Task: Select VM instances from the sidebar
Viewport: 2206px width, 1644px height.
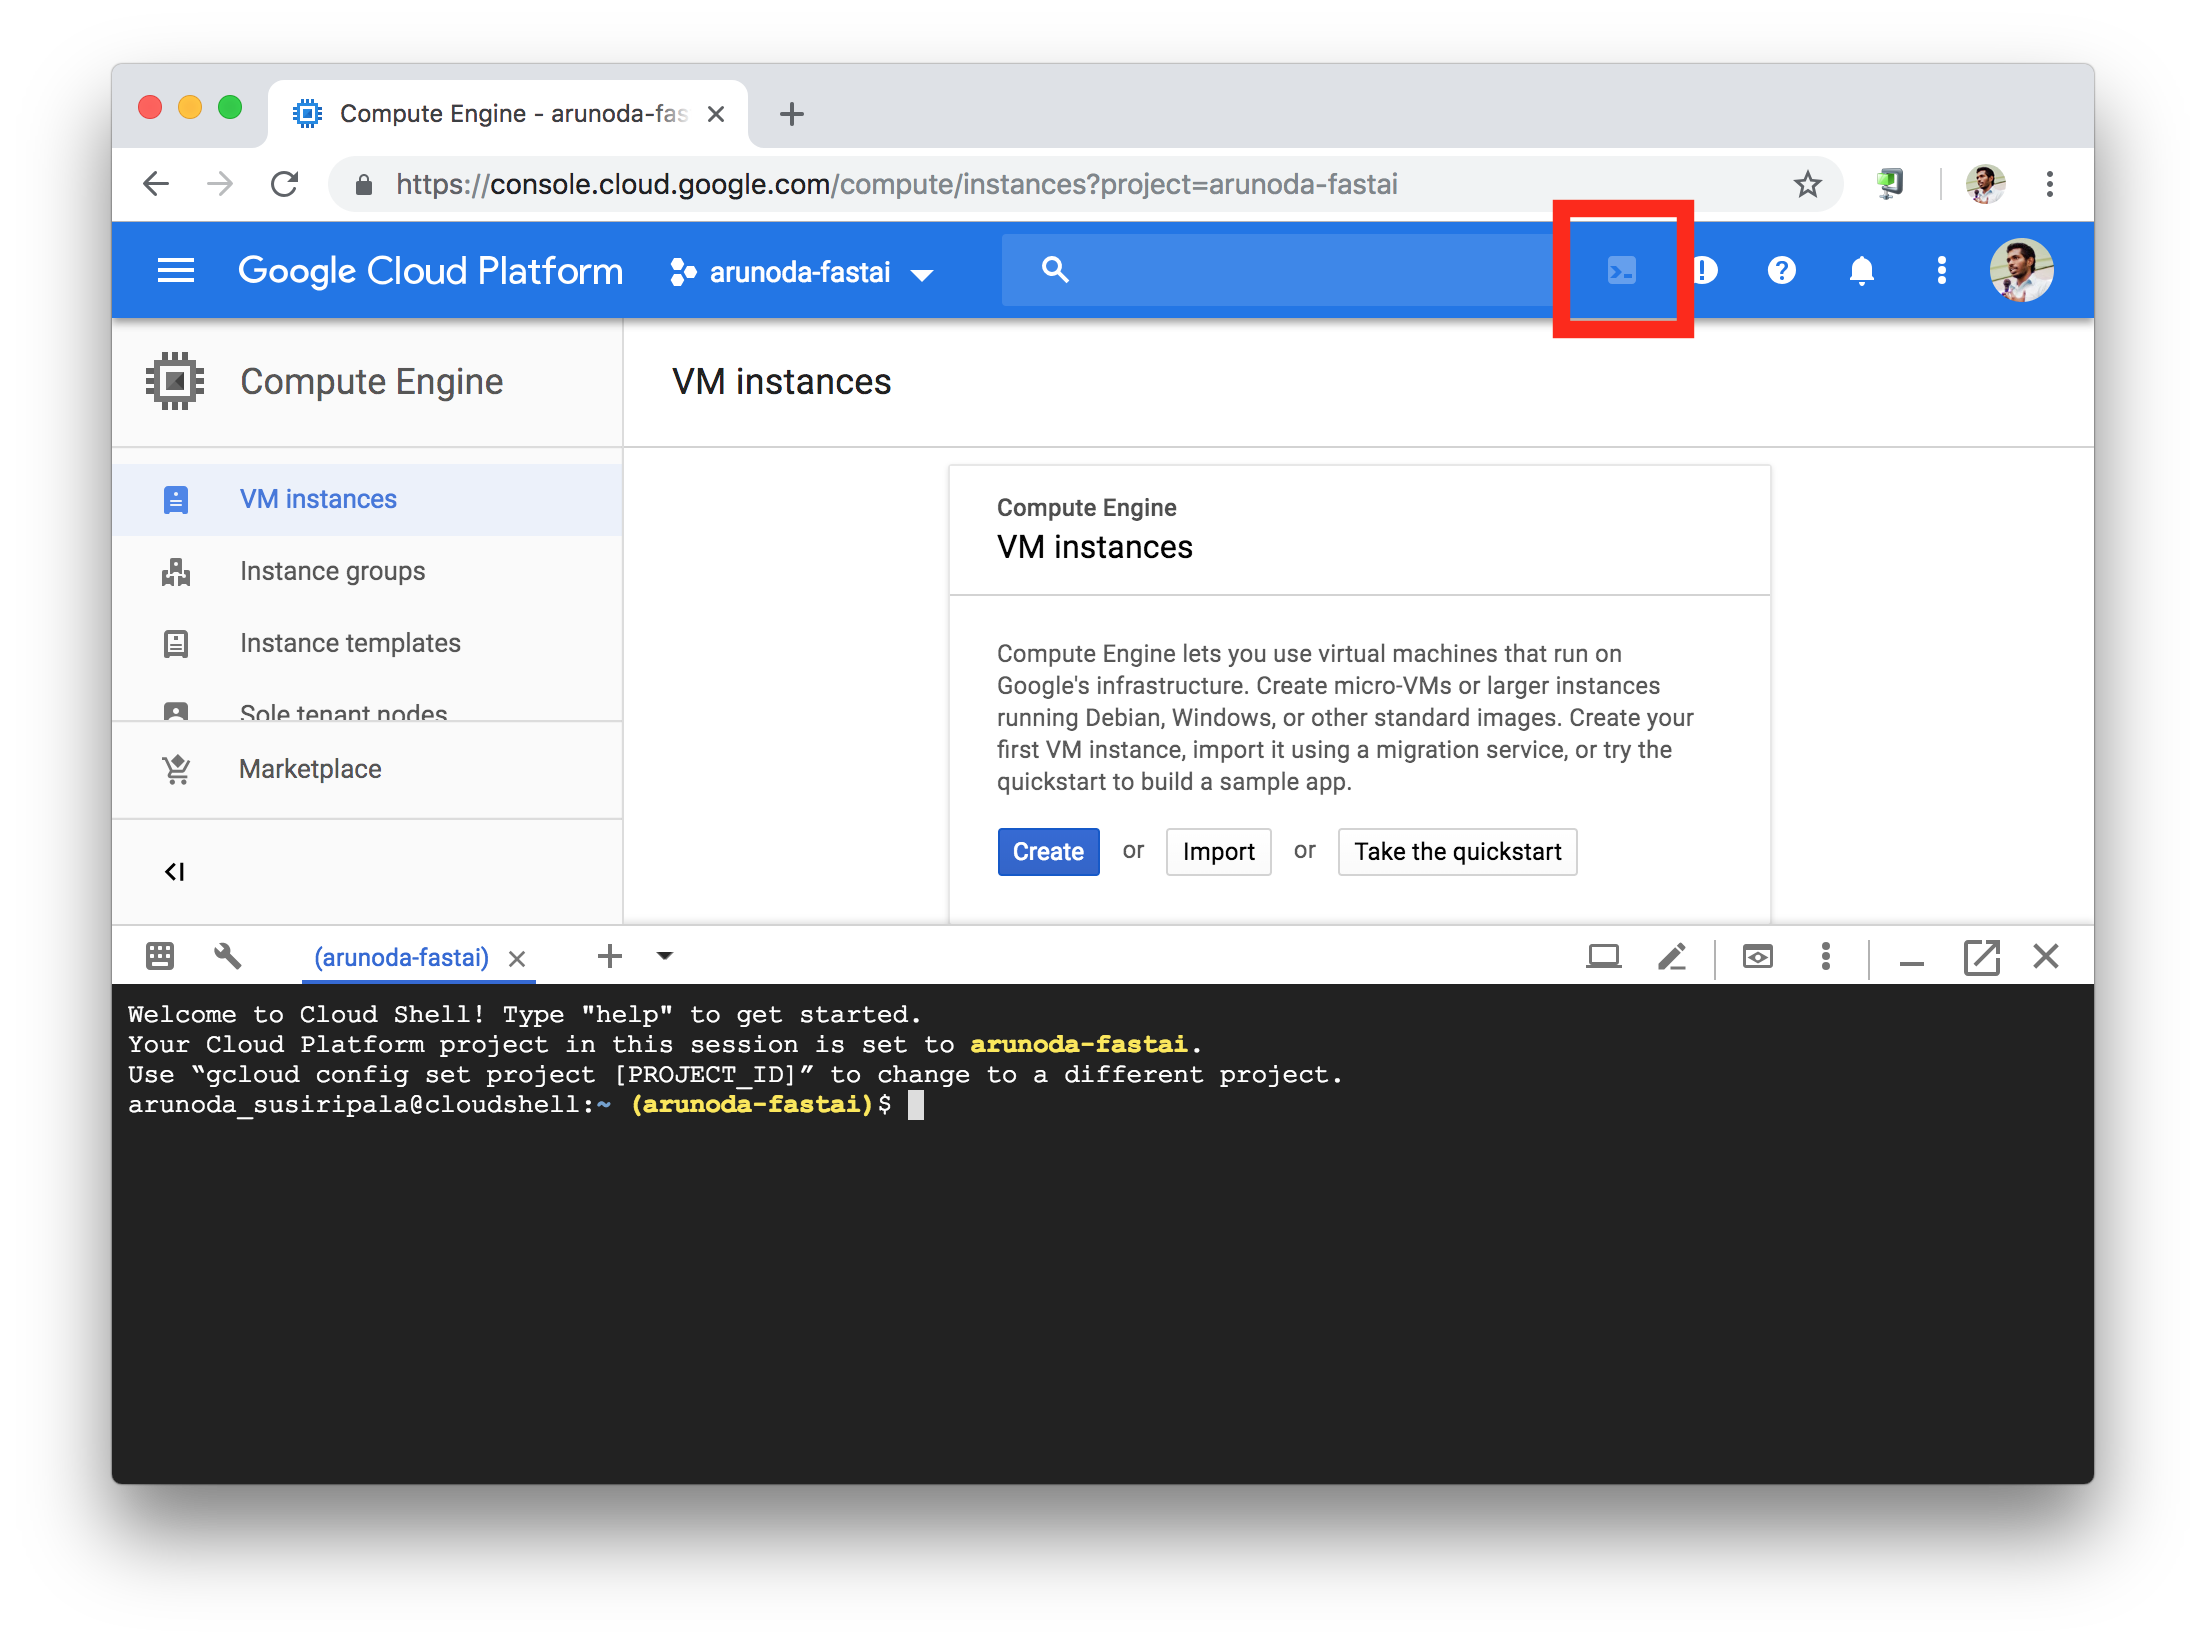Action: point(318,499)
